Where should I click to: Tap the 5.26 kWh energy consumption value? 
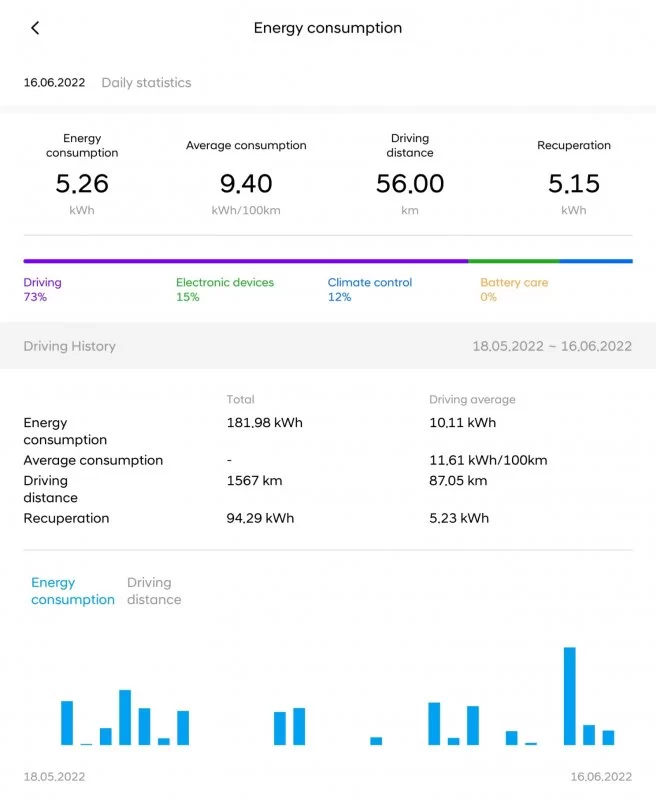82,184
